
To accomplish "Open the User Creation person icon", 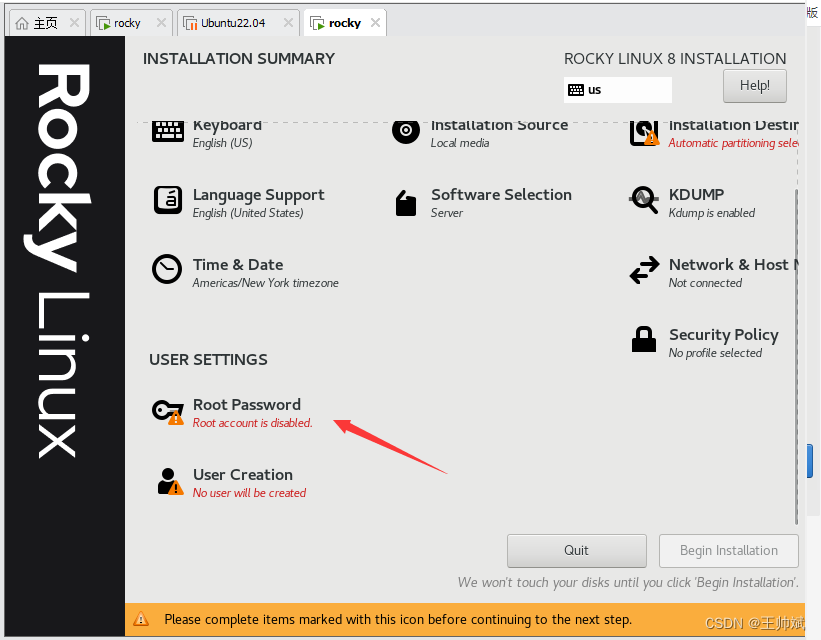I will tap(170, 481).
